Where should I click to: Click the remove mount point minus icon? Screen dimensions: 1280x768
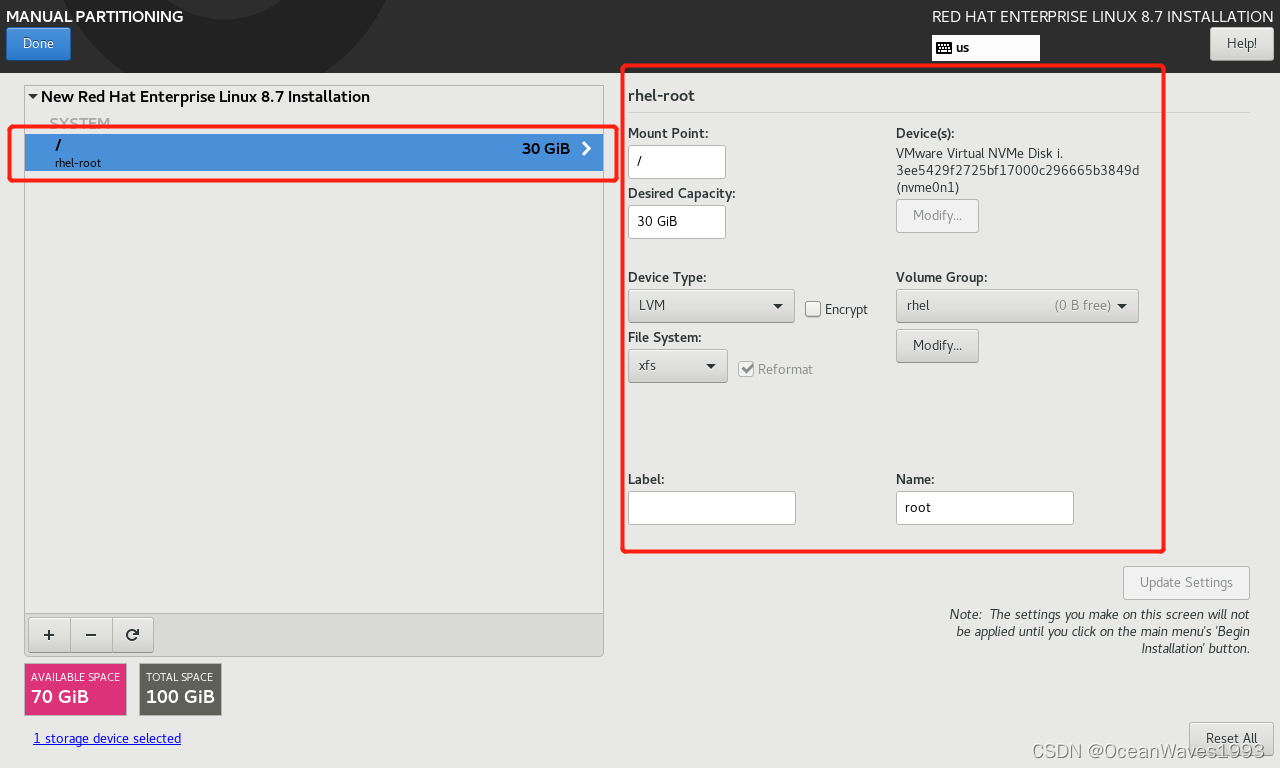91,634
